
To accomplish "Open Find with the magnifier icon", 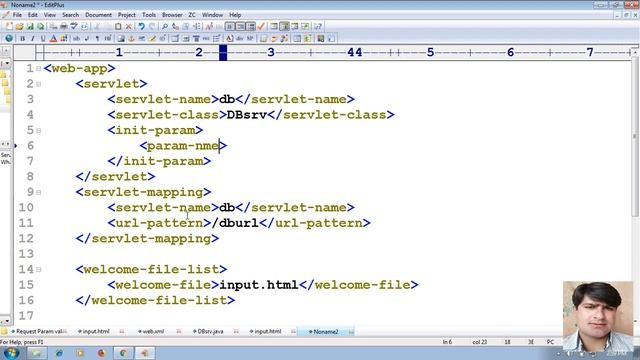I will click(164, 27).
